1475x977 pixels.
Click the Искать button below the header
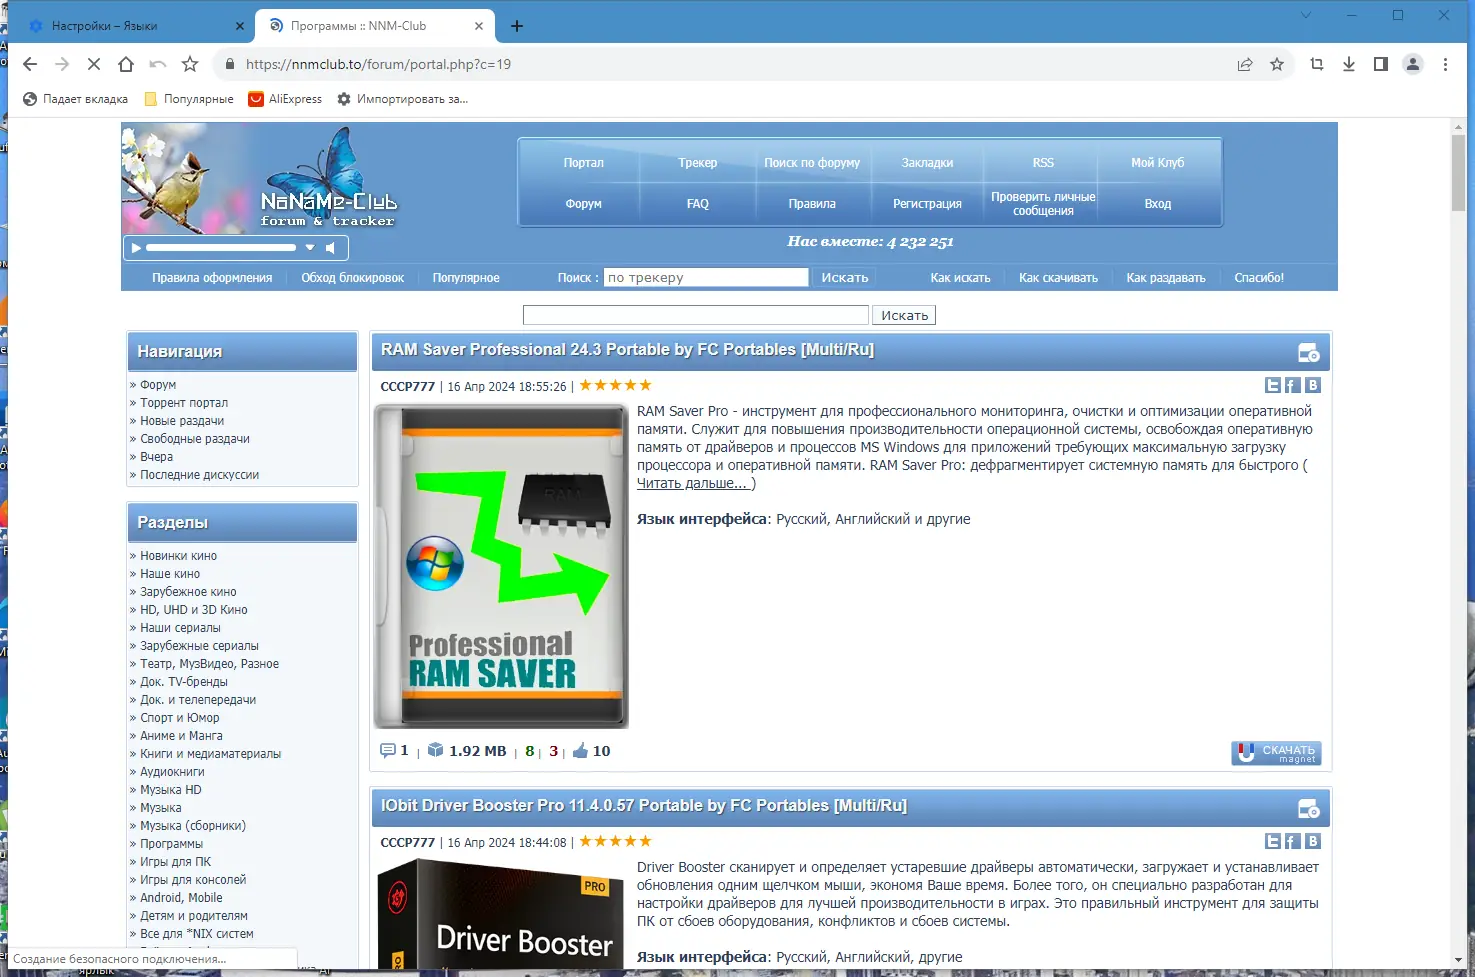pyautogui.click(x=905, y=315)
